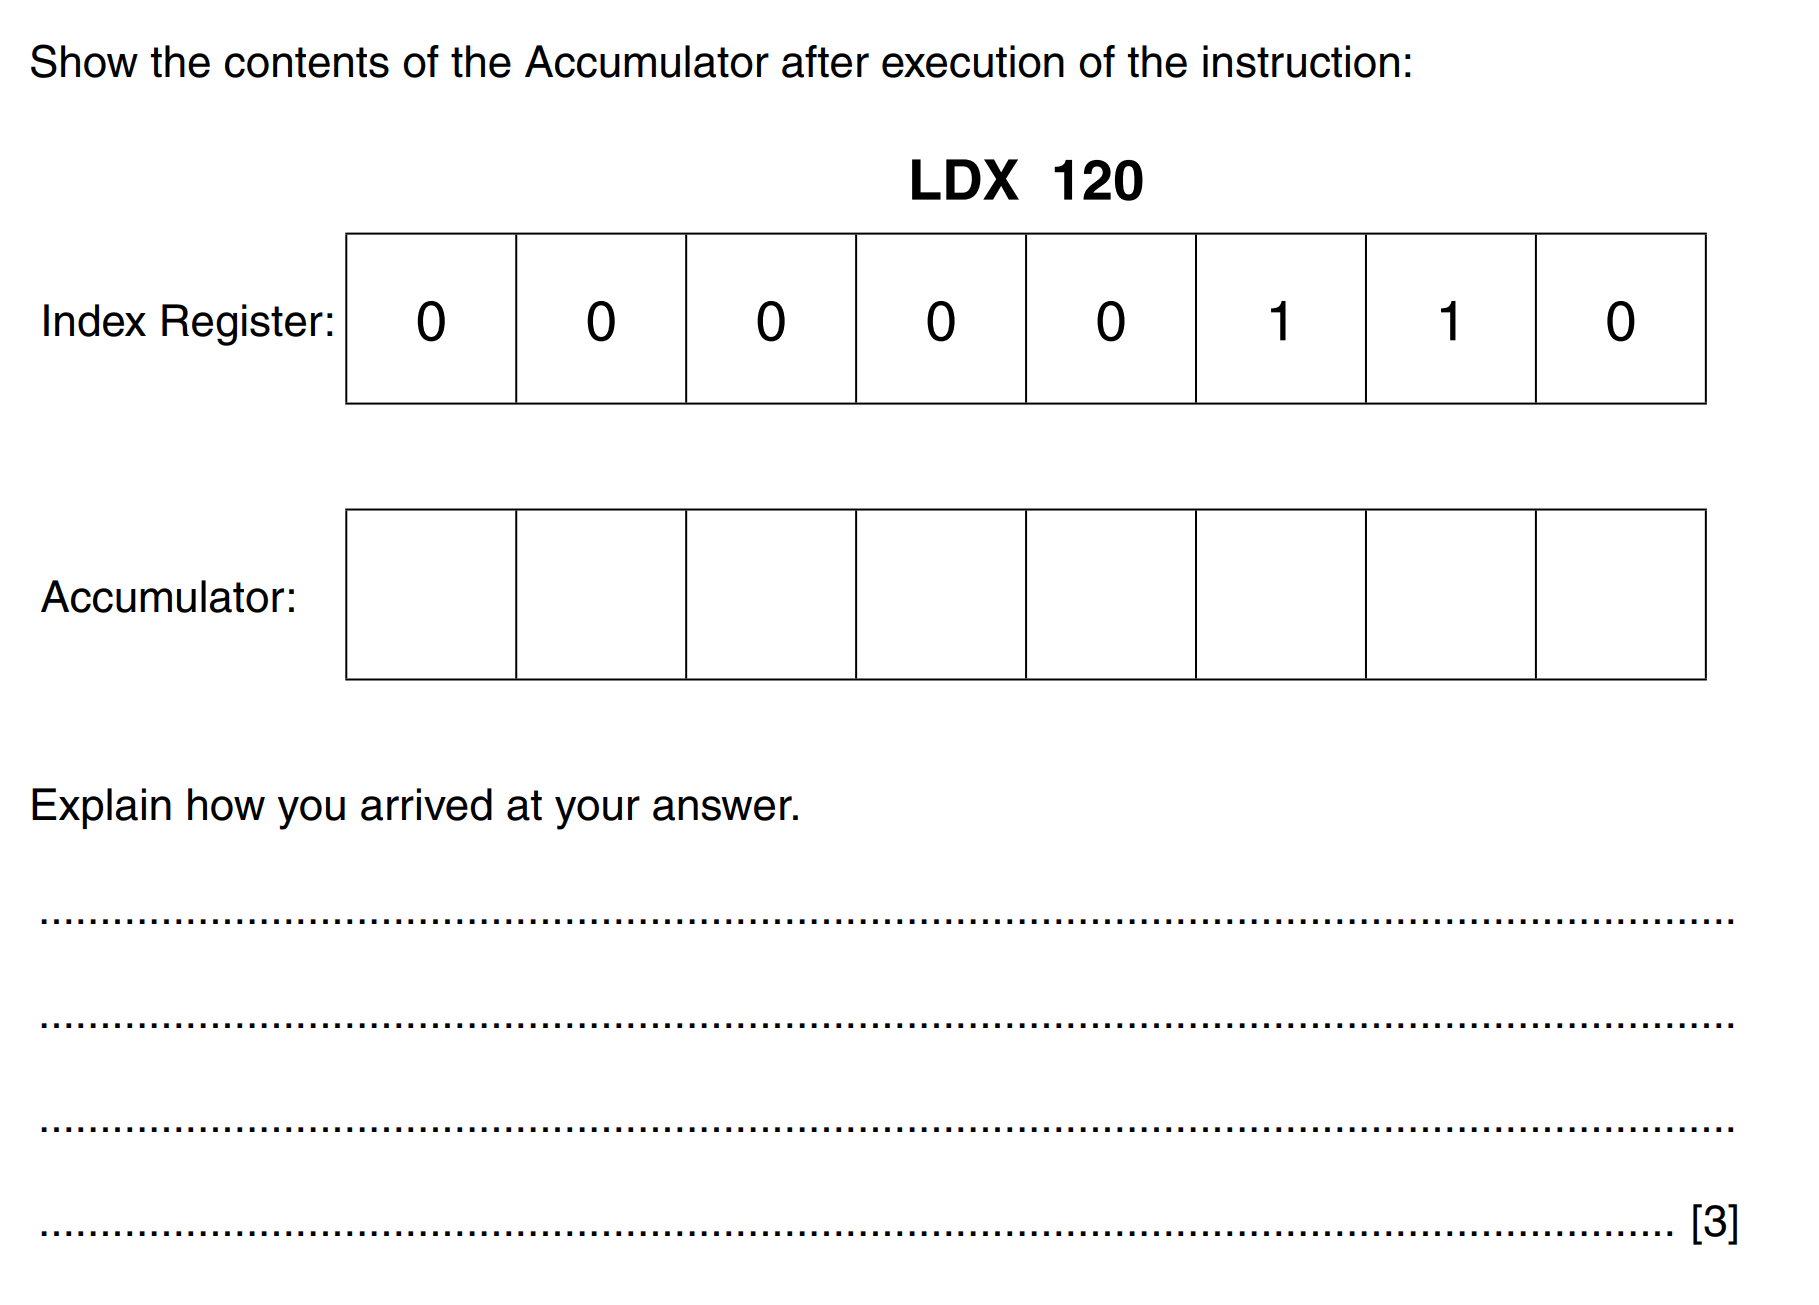Click the third Accumulator box from left
Screen dimensions: 1819x1305
pyautogui.click(x=771, y=595)
